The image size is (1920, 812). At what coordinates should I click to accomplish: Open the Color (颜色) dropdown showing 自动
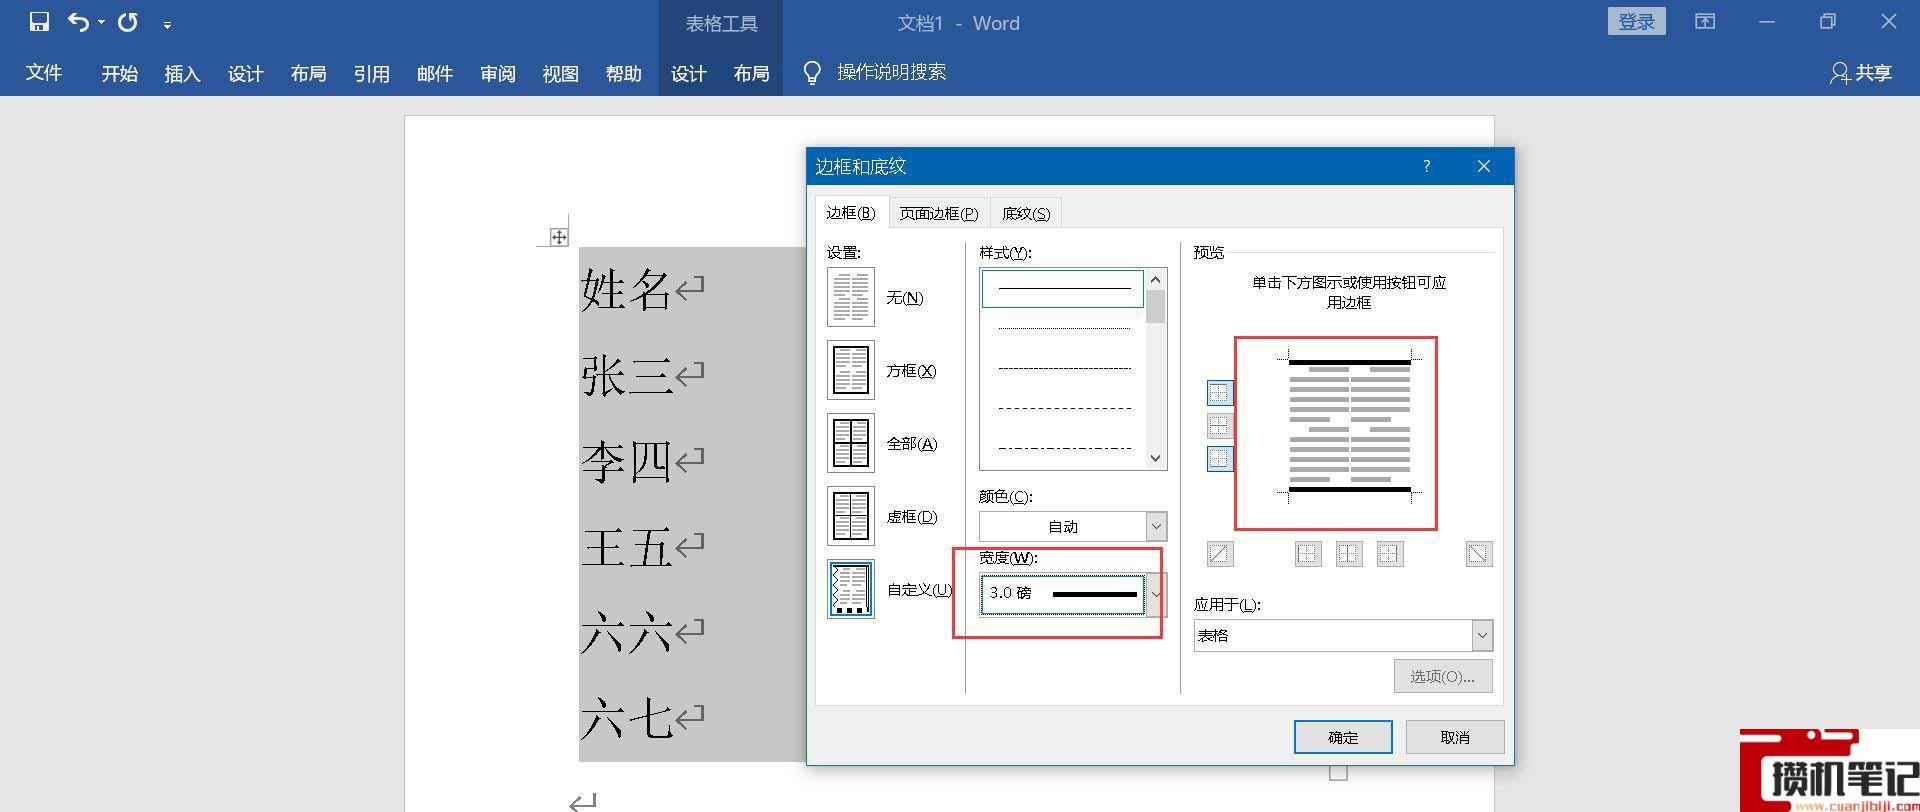1072,526
